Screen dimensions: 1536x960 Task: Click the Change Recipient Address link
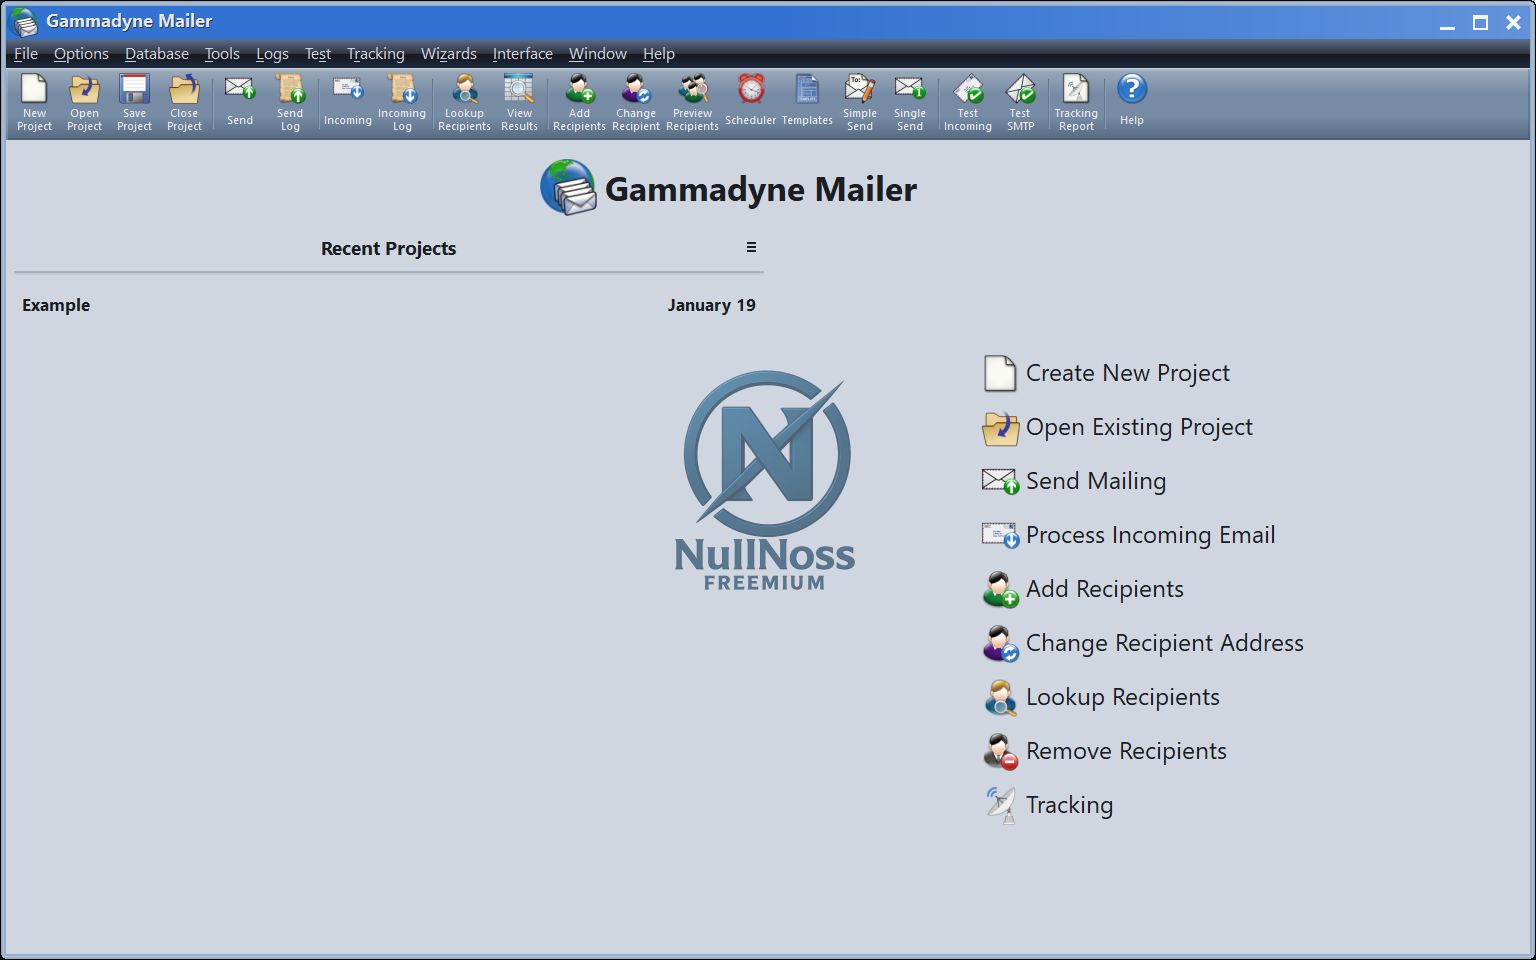point(1164,643)
